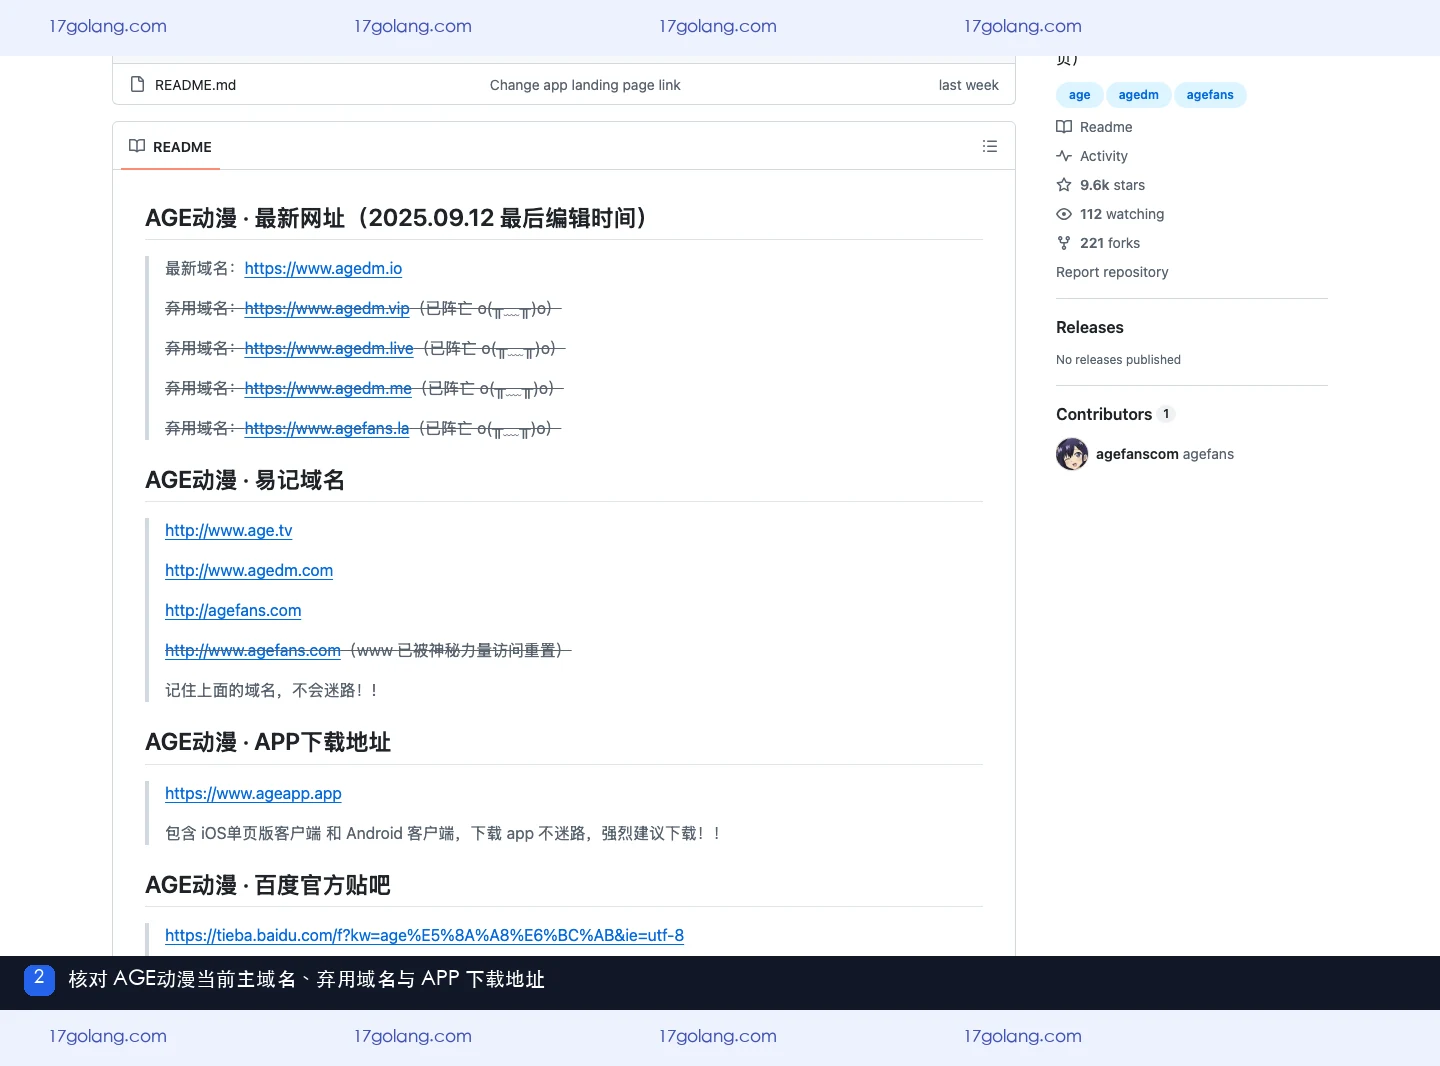The height and width of the screenshot is (1066, 1440).
Task: Open agefanscom contributor profile name
Action: click(x=1137, y=454)
